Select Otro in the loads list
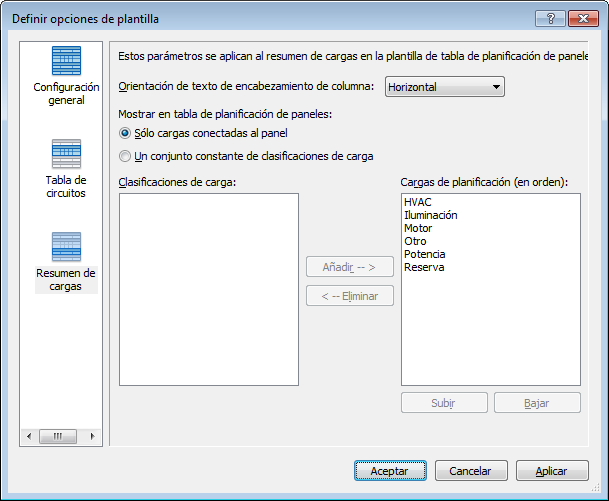Viewport: 609px width, 501px height. 415,241
